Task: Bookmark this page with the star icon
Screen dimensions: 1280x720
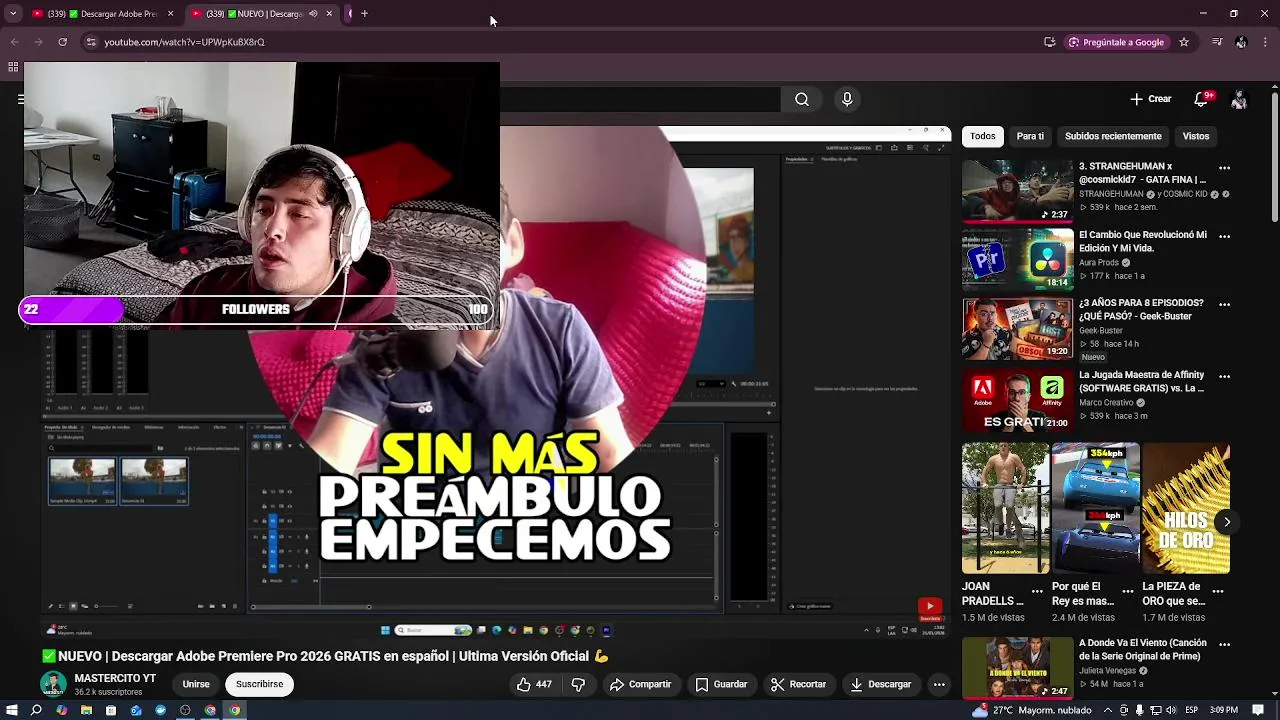Action: 1184,42
